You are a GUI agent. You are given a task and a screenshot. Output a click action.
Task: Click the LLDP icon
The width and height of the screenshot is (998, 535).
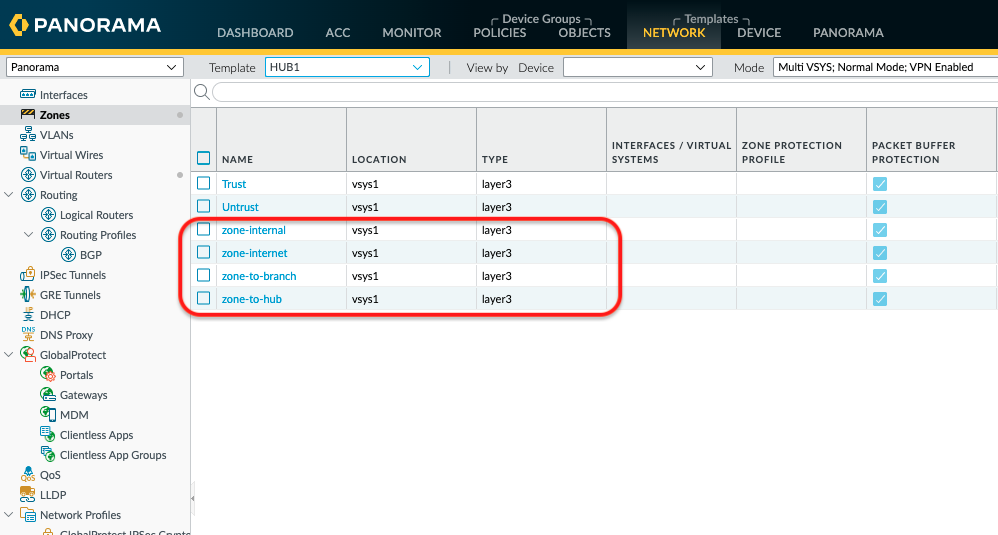(x=28, y=494)
